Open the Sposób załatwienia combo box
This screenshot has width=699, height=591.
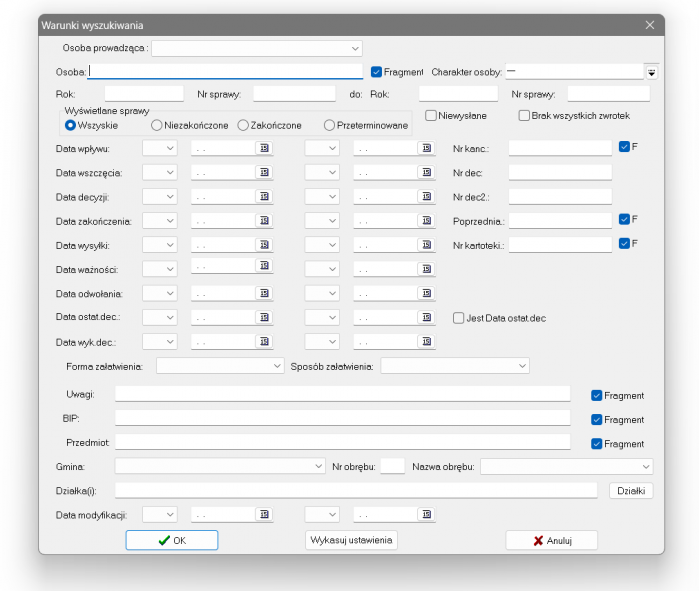point(521,367)
